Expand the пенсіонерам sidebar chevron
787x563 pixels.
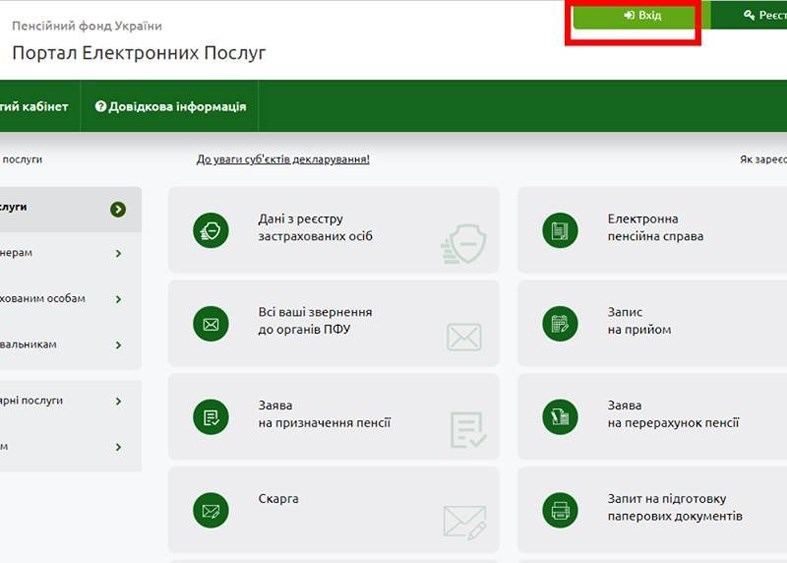[x=118, y=253]
